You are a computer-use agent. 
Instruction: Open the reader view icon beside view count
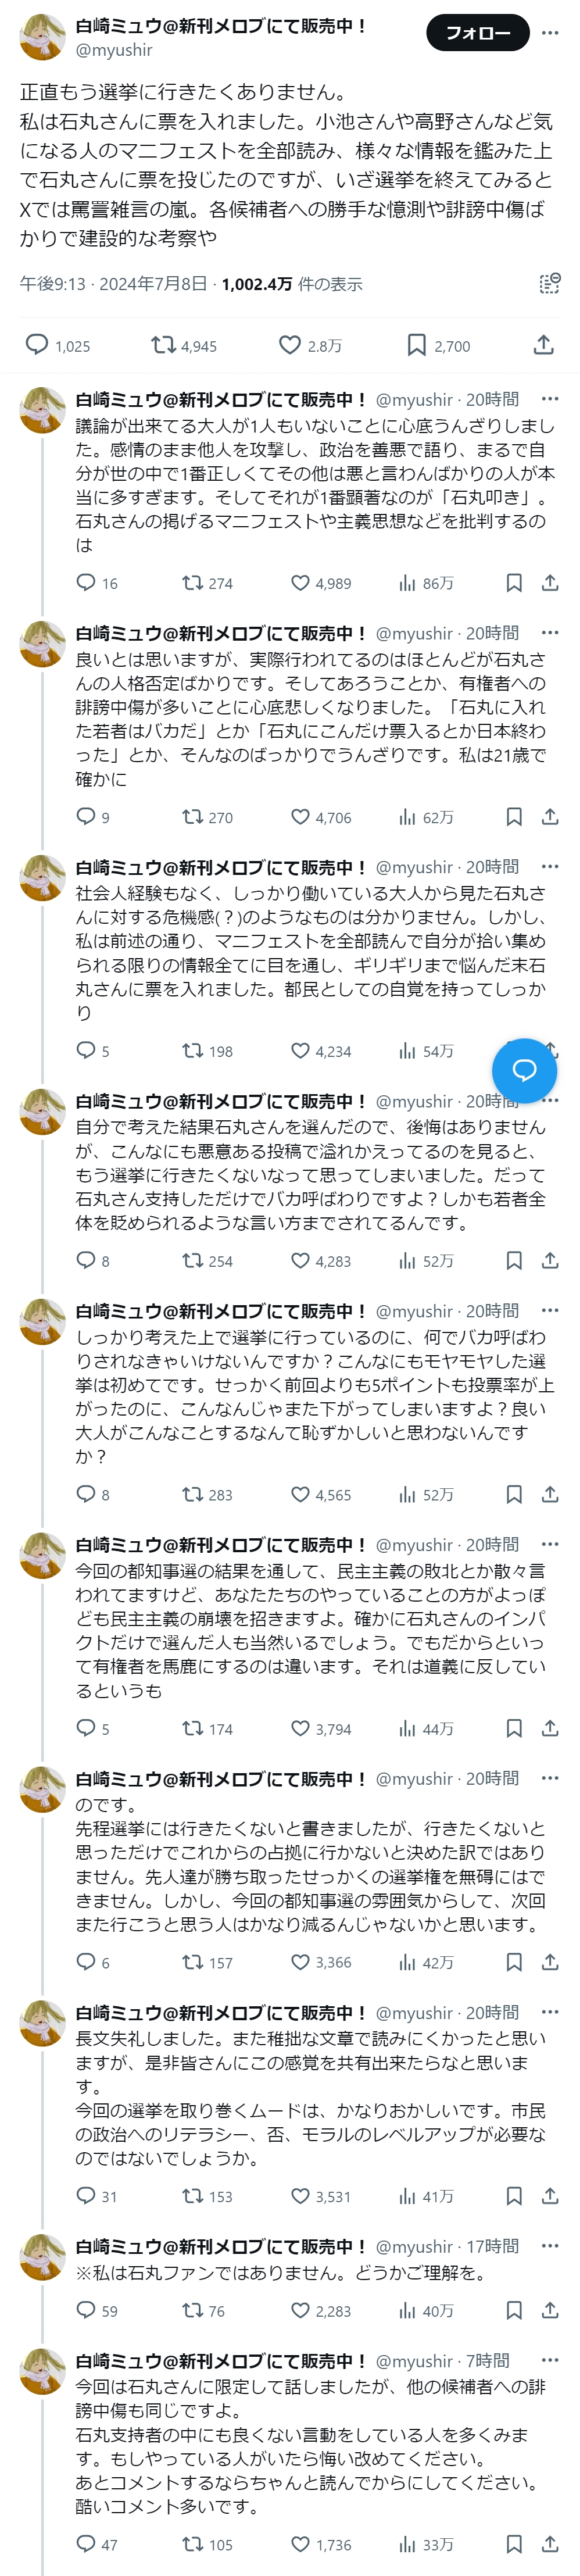click(549, 284)
